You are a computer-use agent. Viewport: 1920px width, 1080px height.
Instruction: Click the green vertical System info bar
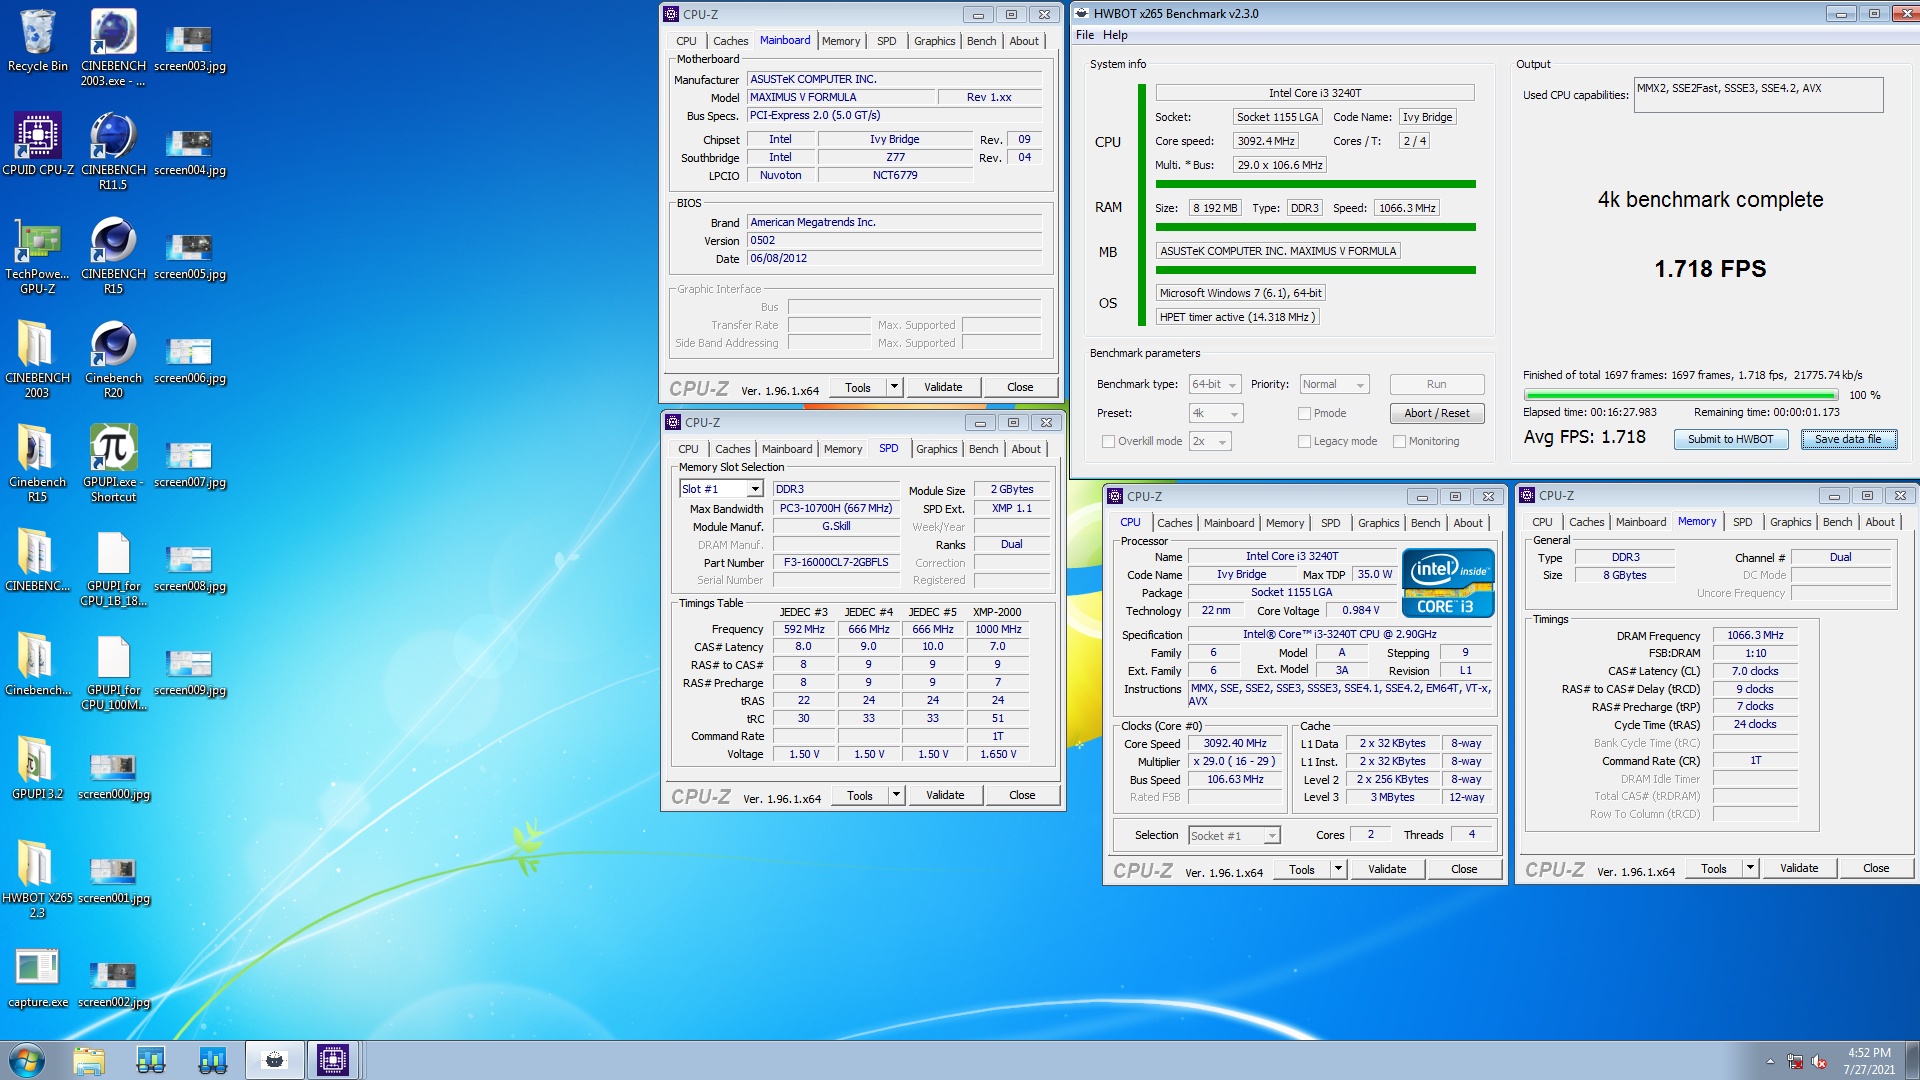(x=1141, y=205)
